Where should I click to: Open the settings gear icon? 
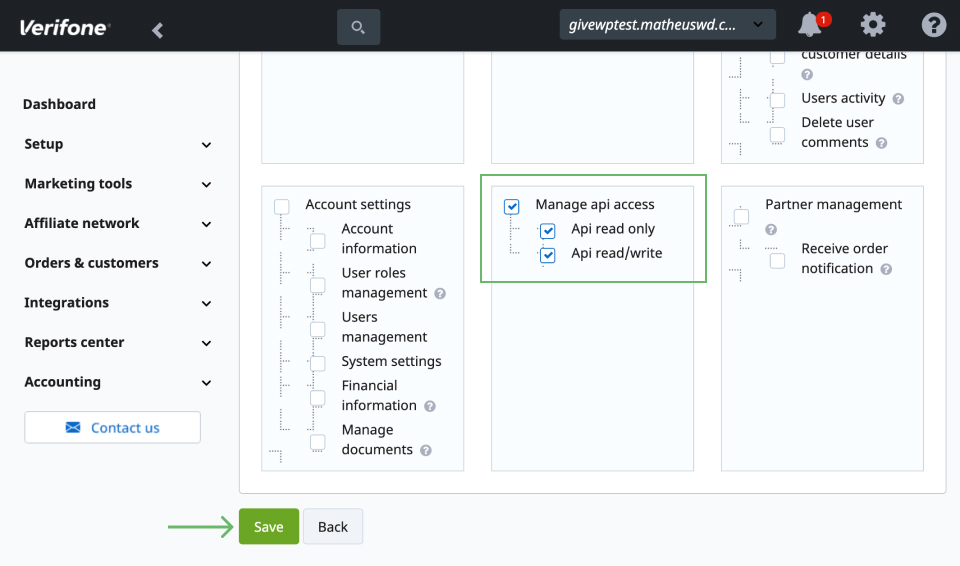pos(872,25)
